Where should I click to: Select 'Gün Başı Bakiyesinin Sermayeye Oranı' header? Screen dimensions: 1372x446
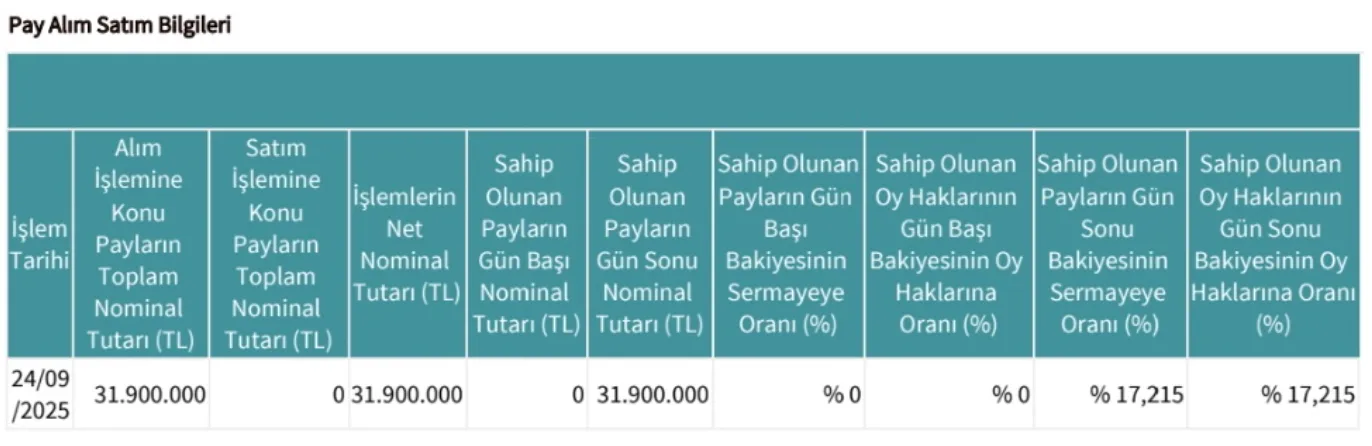pyautogui.click(x=788, y=244)
